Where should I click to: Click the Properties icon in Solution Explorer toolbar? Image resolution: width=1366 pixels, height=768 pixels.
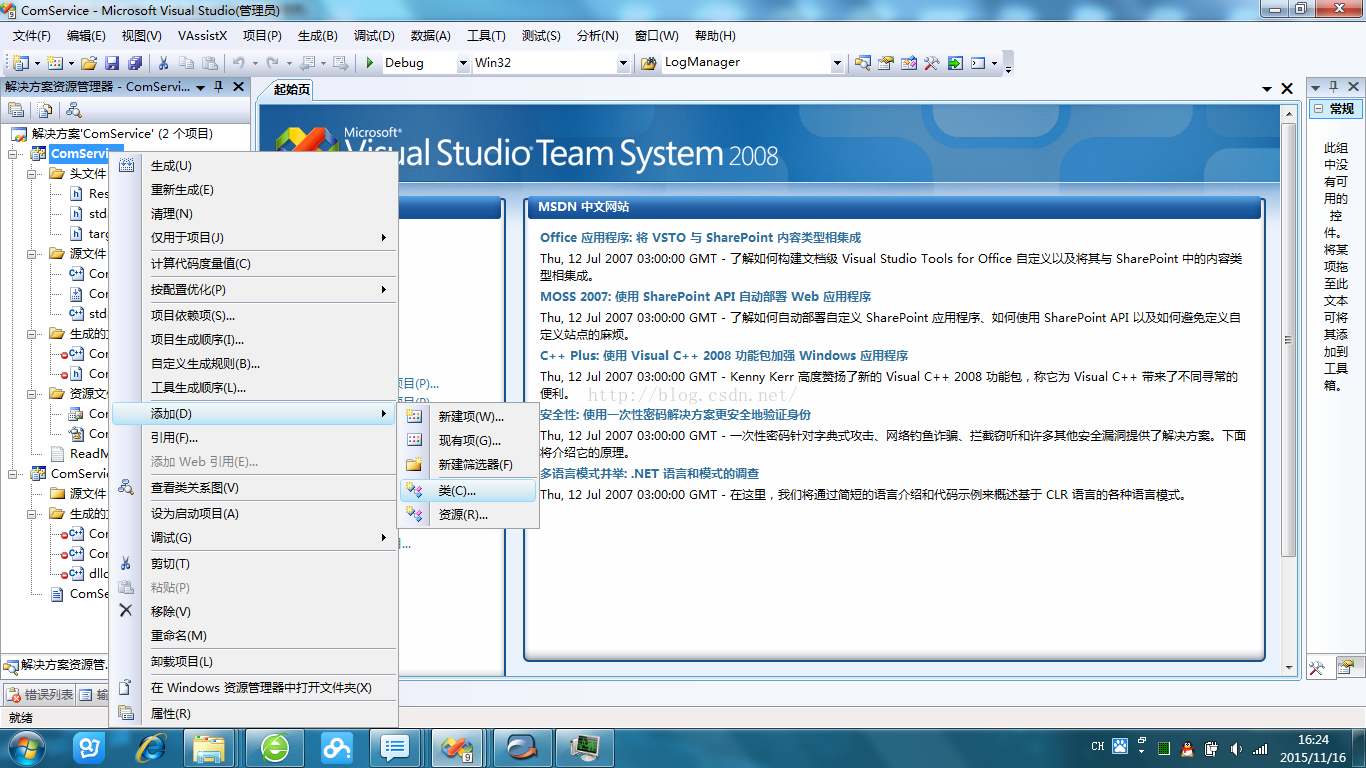[16, 110]
